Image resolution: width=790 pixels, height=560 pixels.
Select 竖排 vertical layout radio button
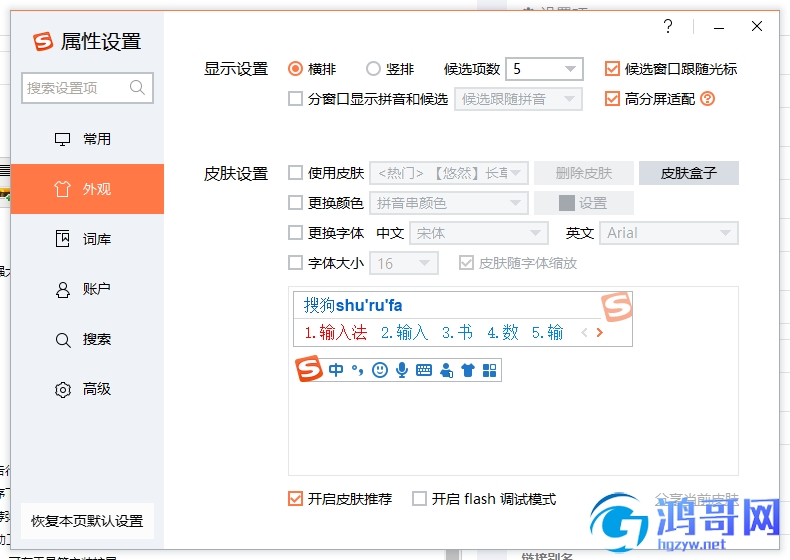(x=373, y=69)
